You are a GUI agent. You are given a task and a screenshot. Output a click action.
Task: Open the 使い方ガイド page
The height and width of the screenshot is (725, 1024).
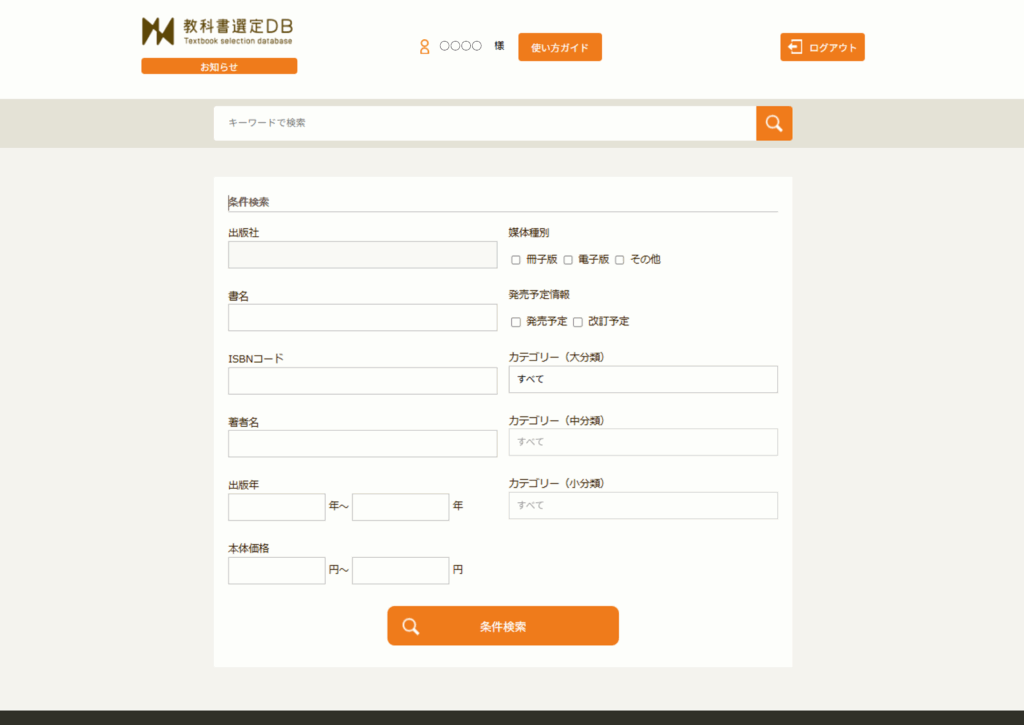(559, 46)
